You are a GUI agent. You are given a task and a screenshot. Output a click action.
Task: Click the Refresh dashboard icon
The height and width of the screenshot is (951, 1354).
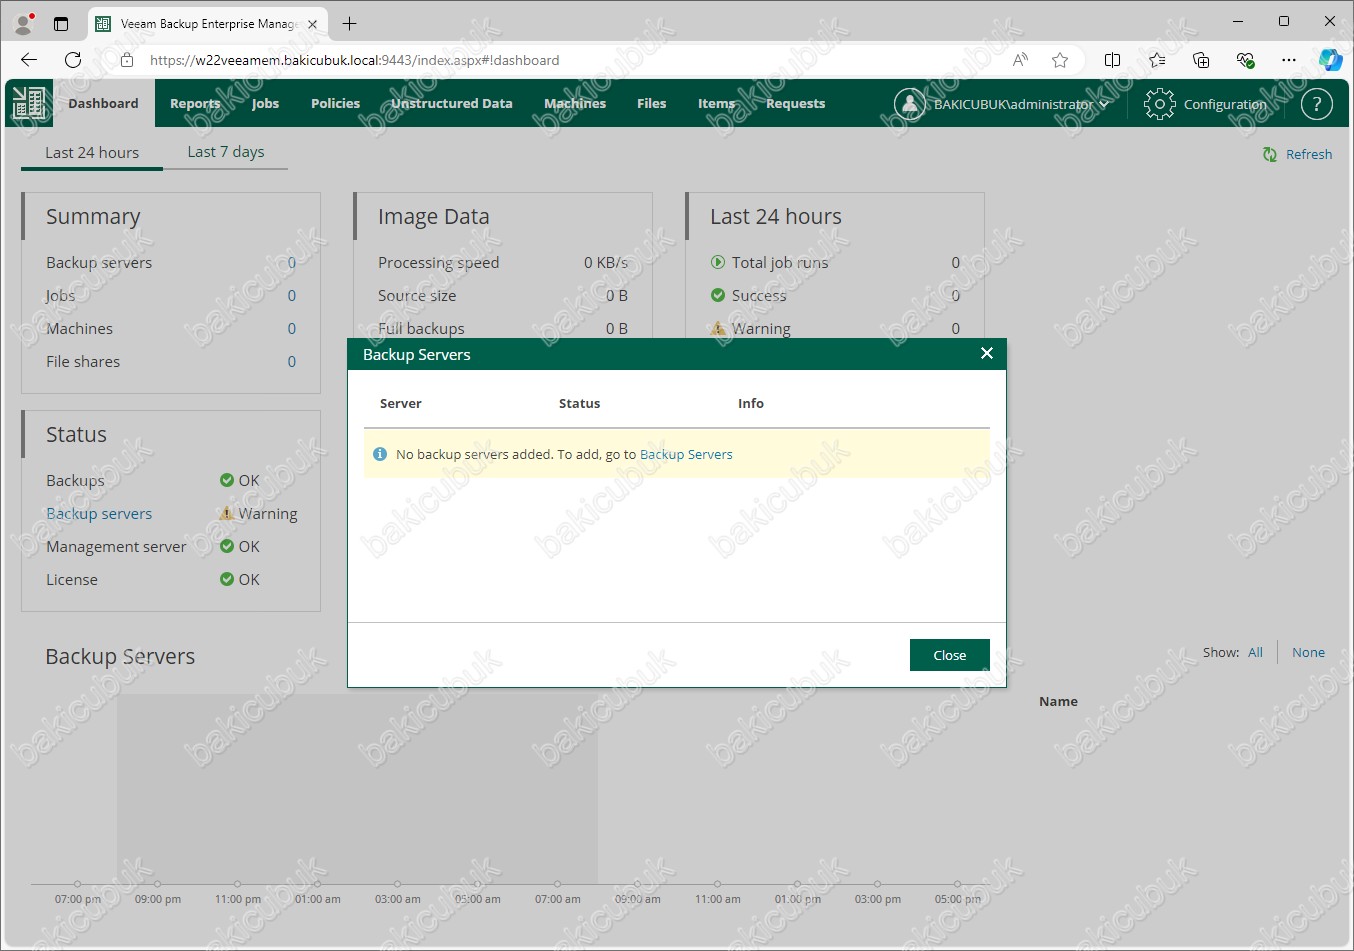coord(1270,154)
